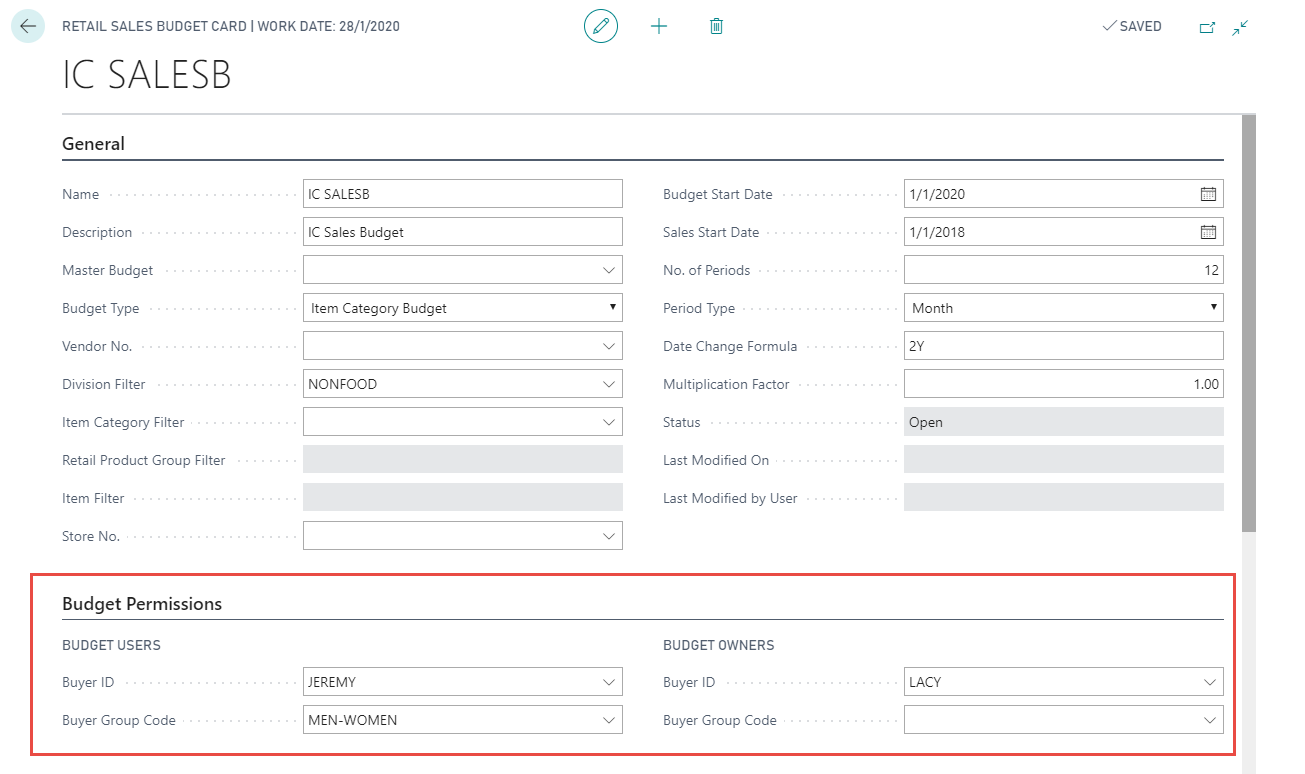
Task: Click the pencil edit icon
Action: (601, 26)
